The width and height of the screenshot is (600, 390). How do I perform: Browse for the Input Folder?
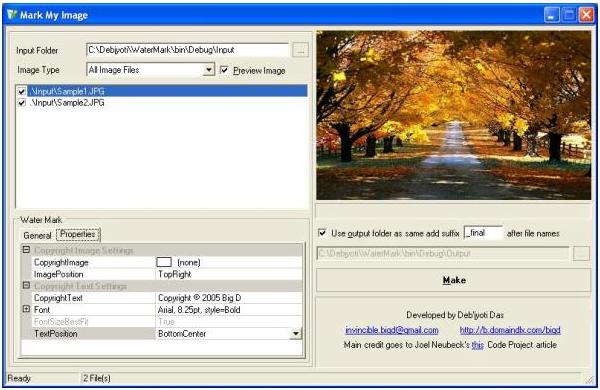click(x=300, y=50)
